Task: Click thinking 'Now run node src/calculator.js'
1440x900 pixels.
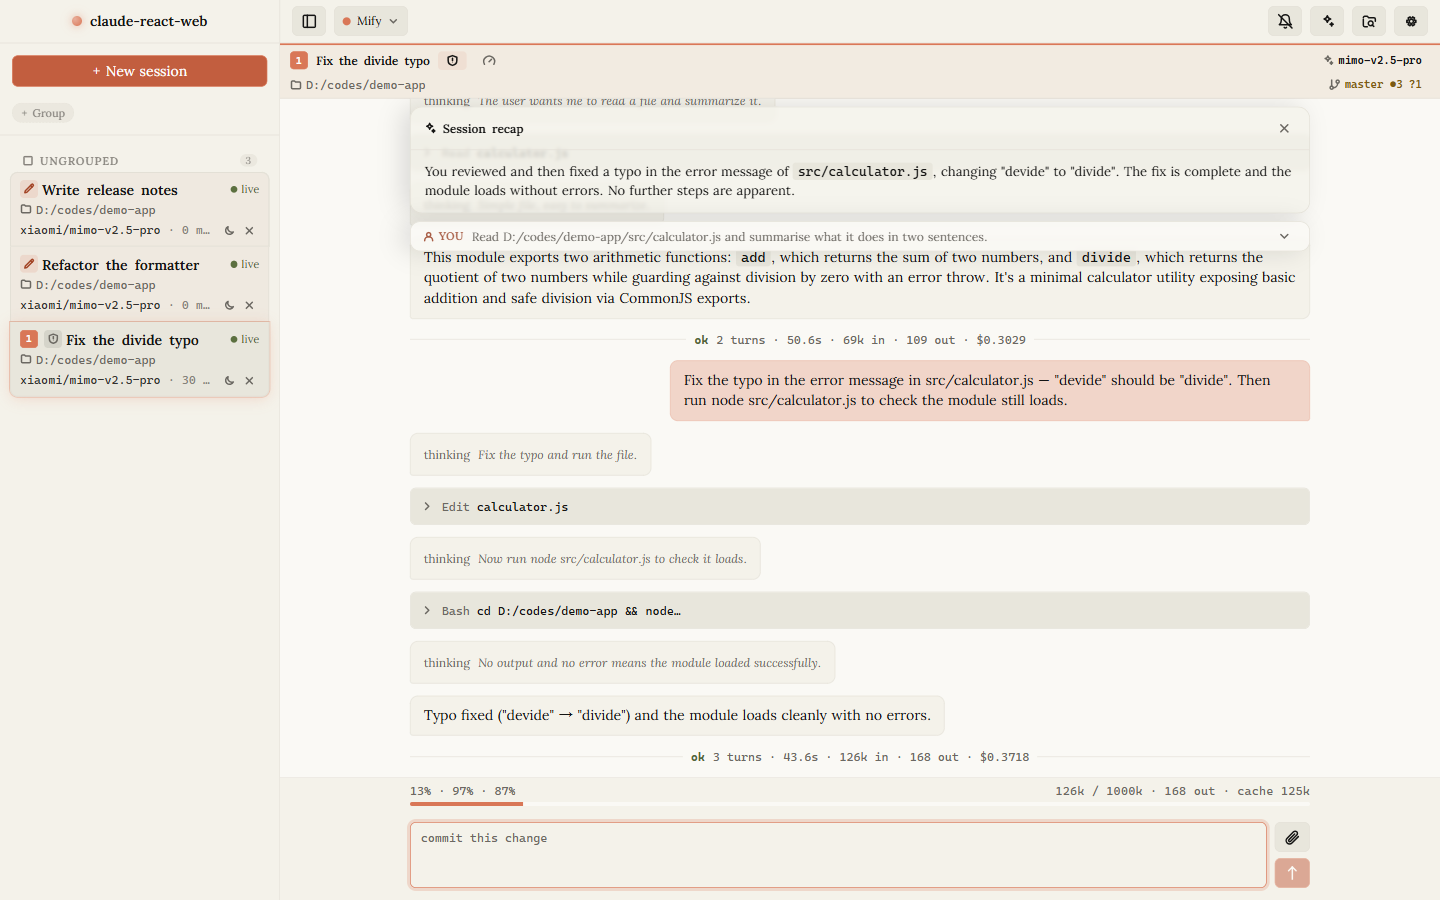Action: [585, 559]
